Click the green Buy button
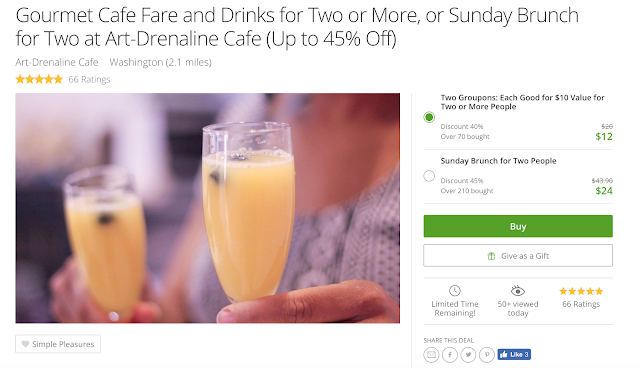Viewport: 640px width, 368px height. 518,226
